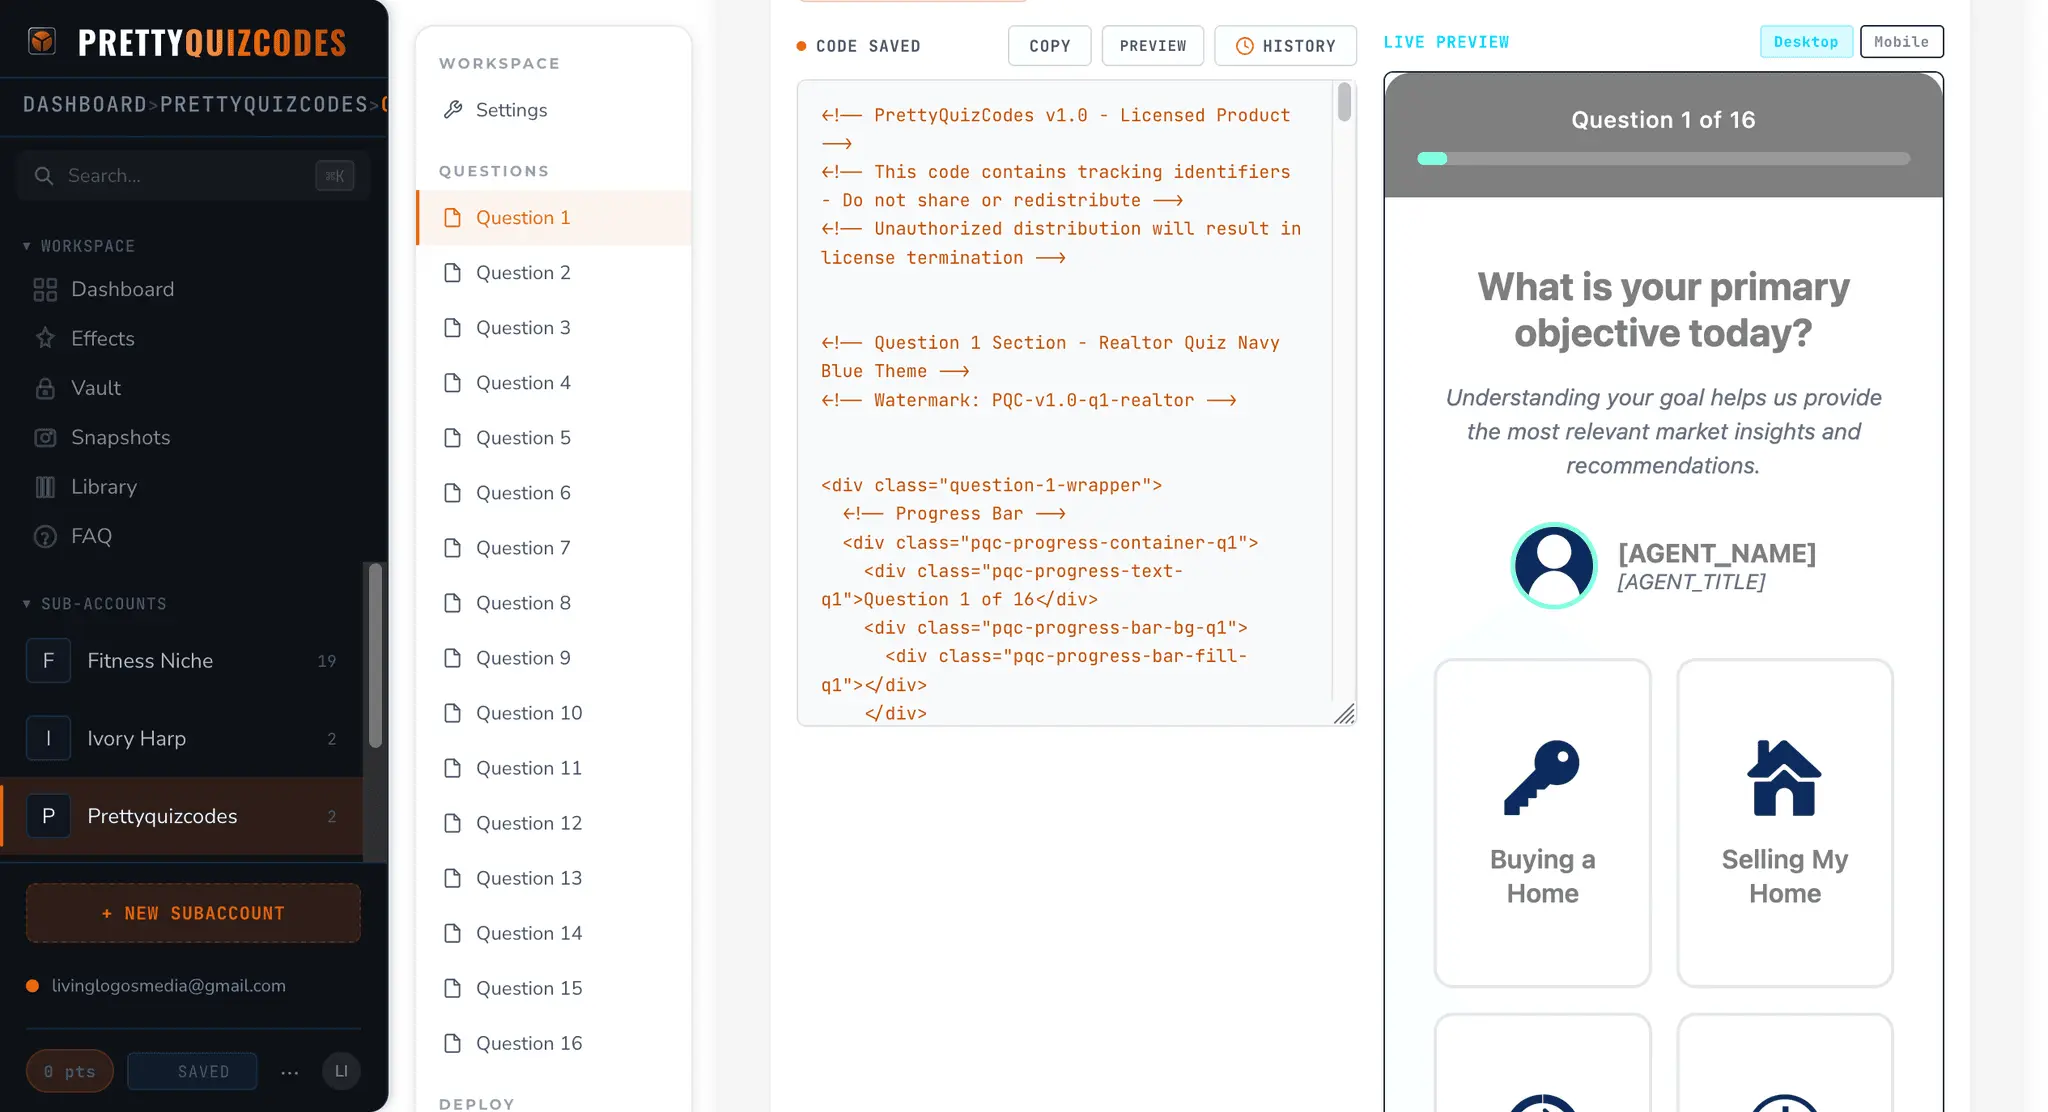Click the Settings wrench icon
2048x1112 pixels.
pos(453,110)
